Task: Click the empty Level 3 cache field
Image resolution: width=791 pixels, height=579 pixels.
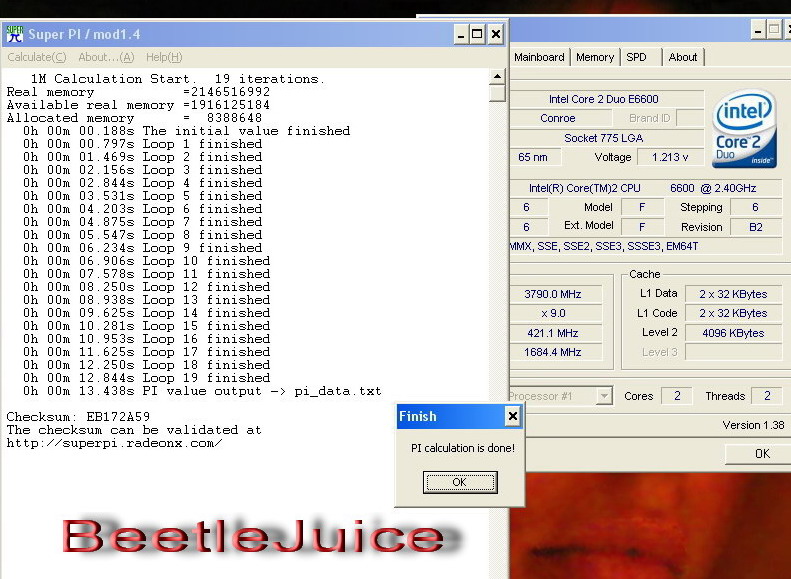Action: tap(733, 352)
